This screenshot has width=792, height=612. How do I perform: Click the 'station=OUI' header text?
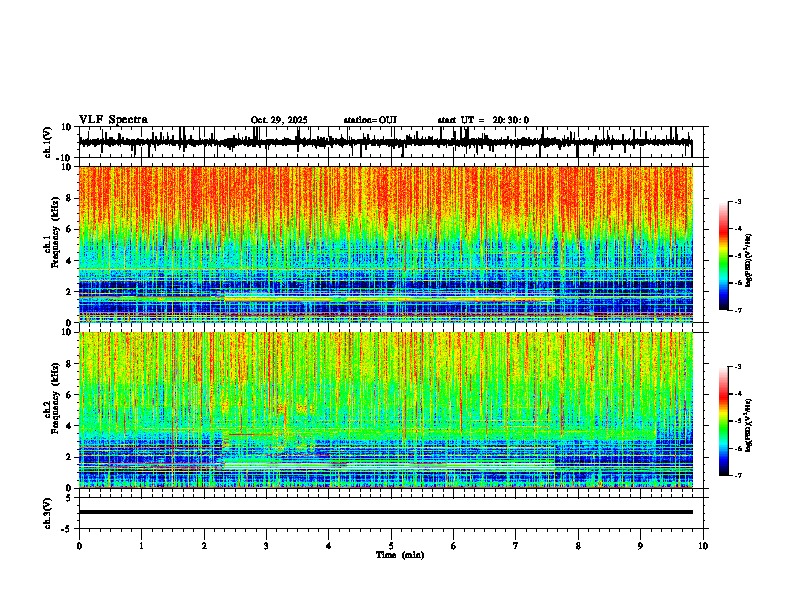coord(370,120)
